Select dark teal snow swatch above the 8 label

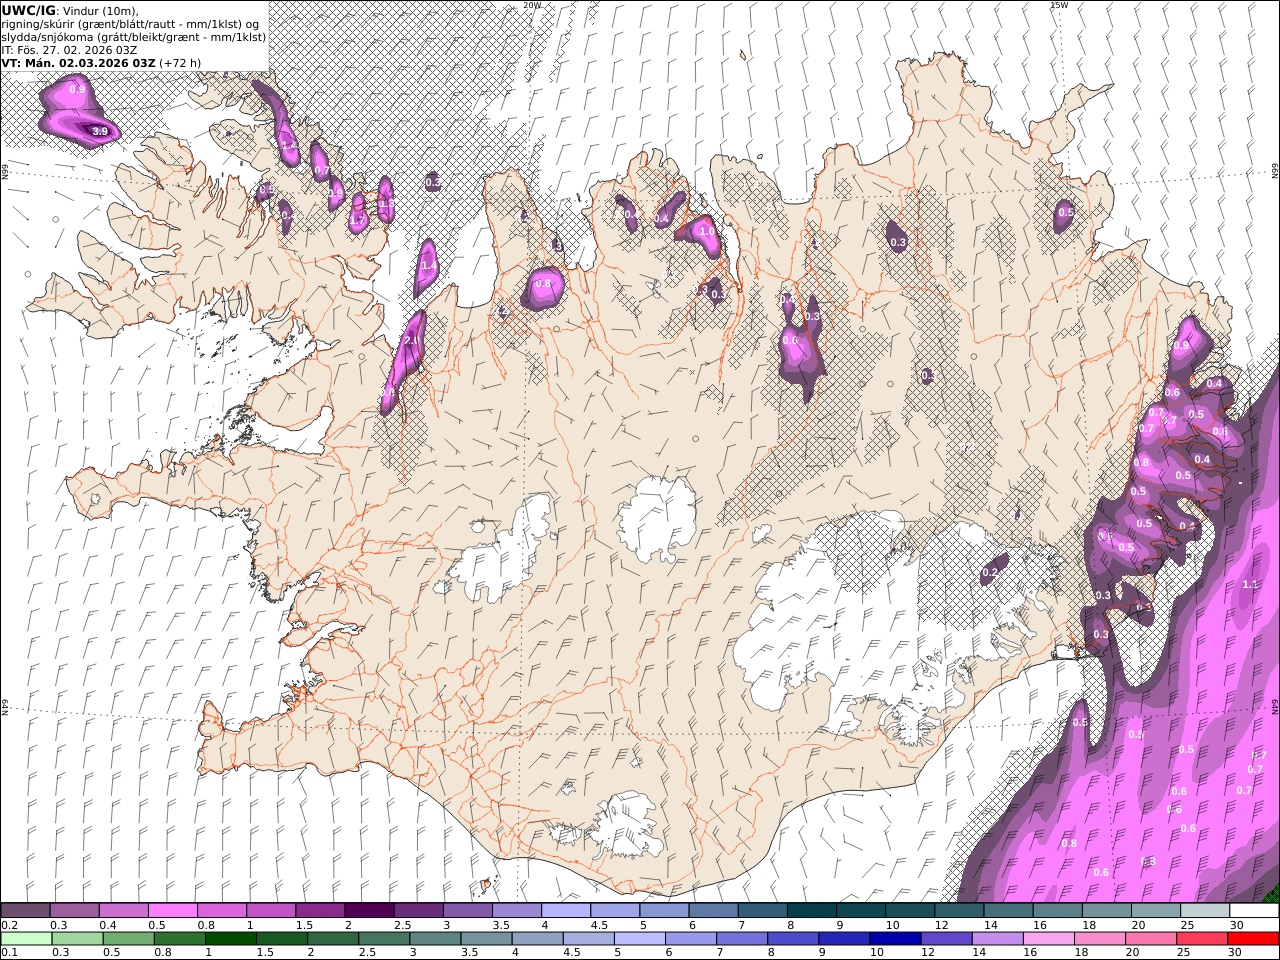[x=812, y=911]
